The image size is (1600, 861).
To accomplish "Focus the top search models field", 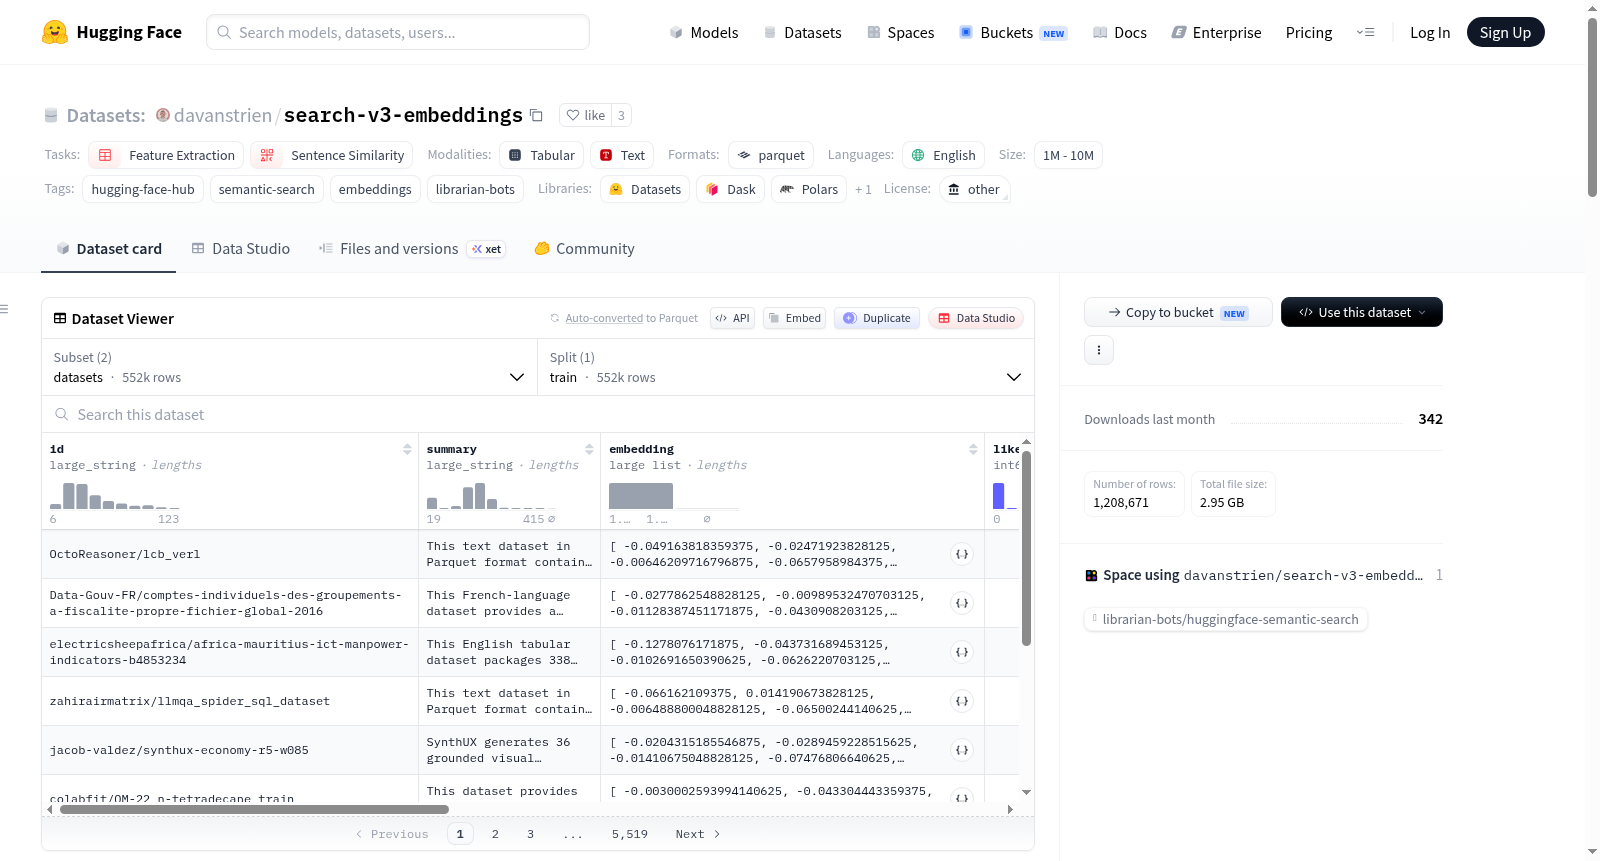I will [x=398, y=32].
